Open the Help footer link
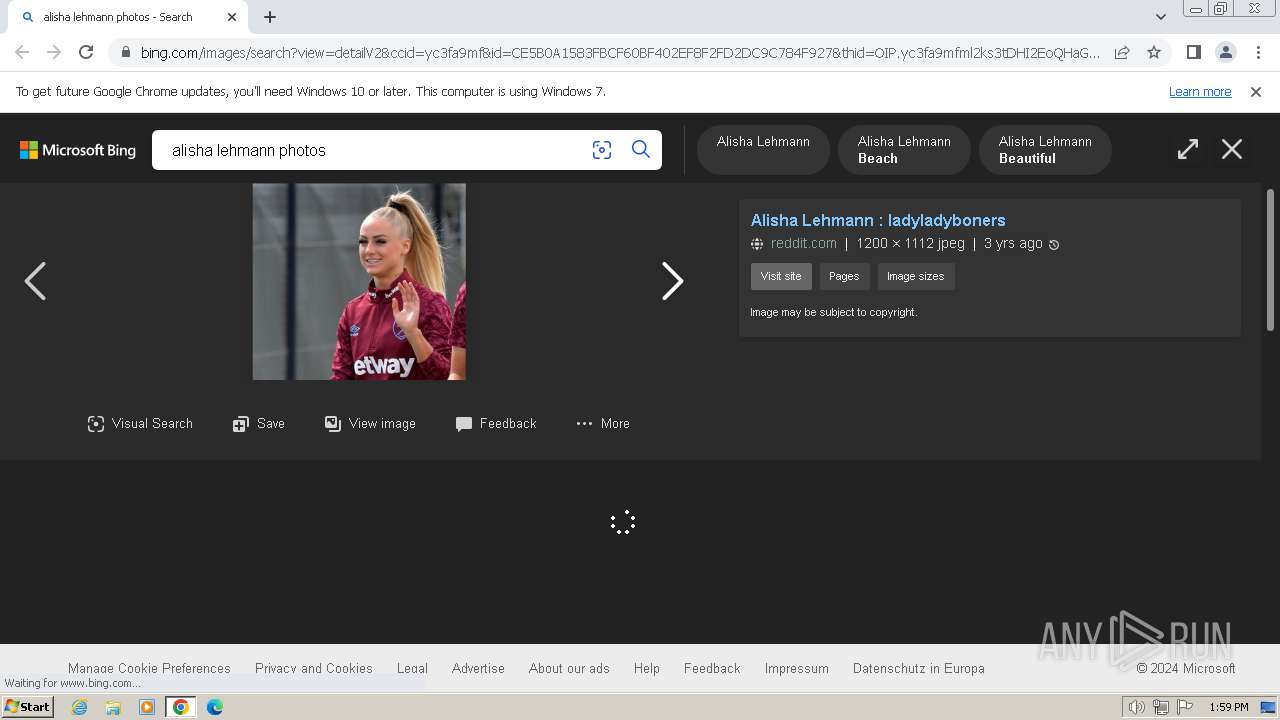Image resolution: width=1280 pixels, height=720 pixels. [647, 668]
